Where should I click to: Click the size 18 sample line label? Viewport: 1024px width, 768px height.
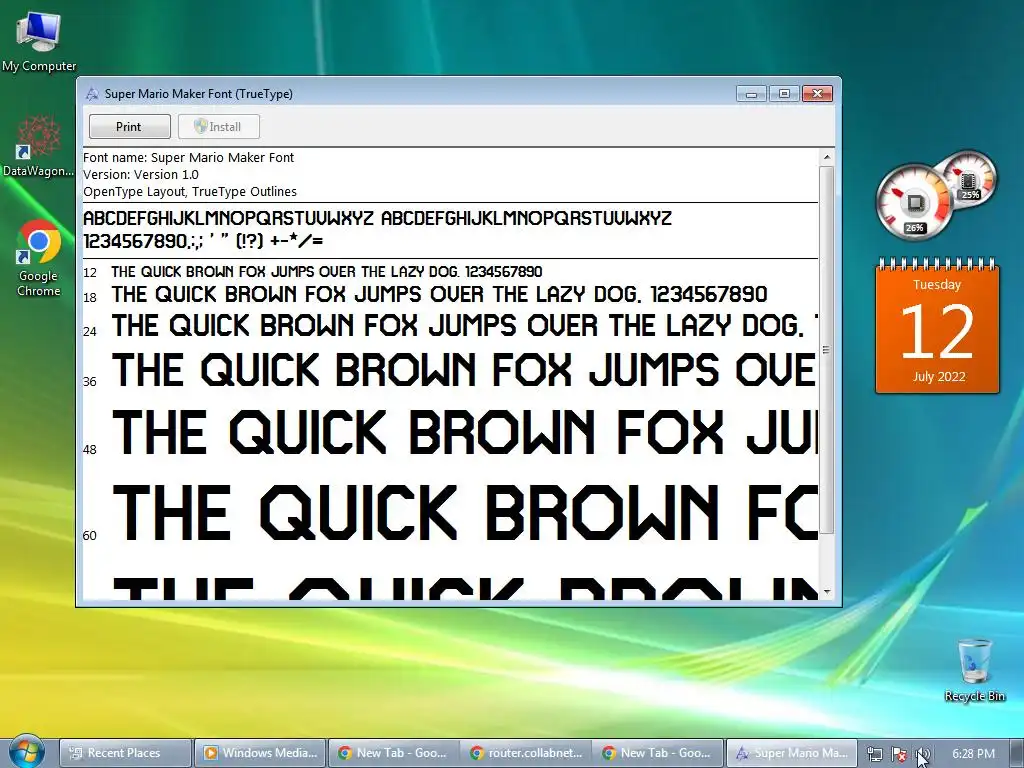(x=90, y=298)
